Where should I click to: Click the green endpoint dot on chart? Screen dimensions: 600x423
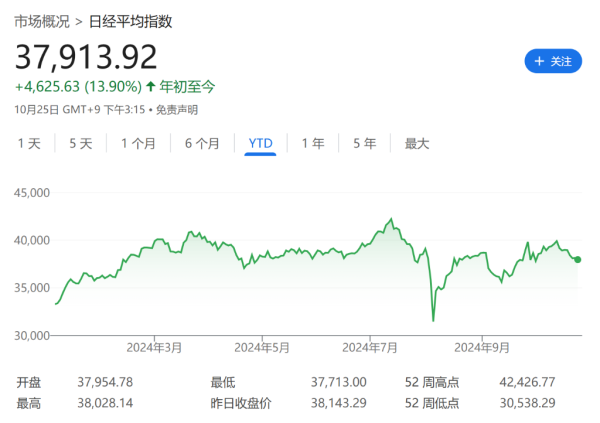click(x=577, y=260)
